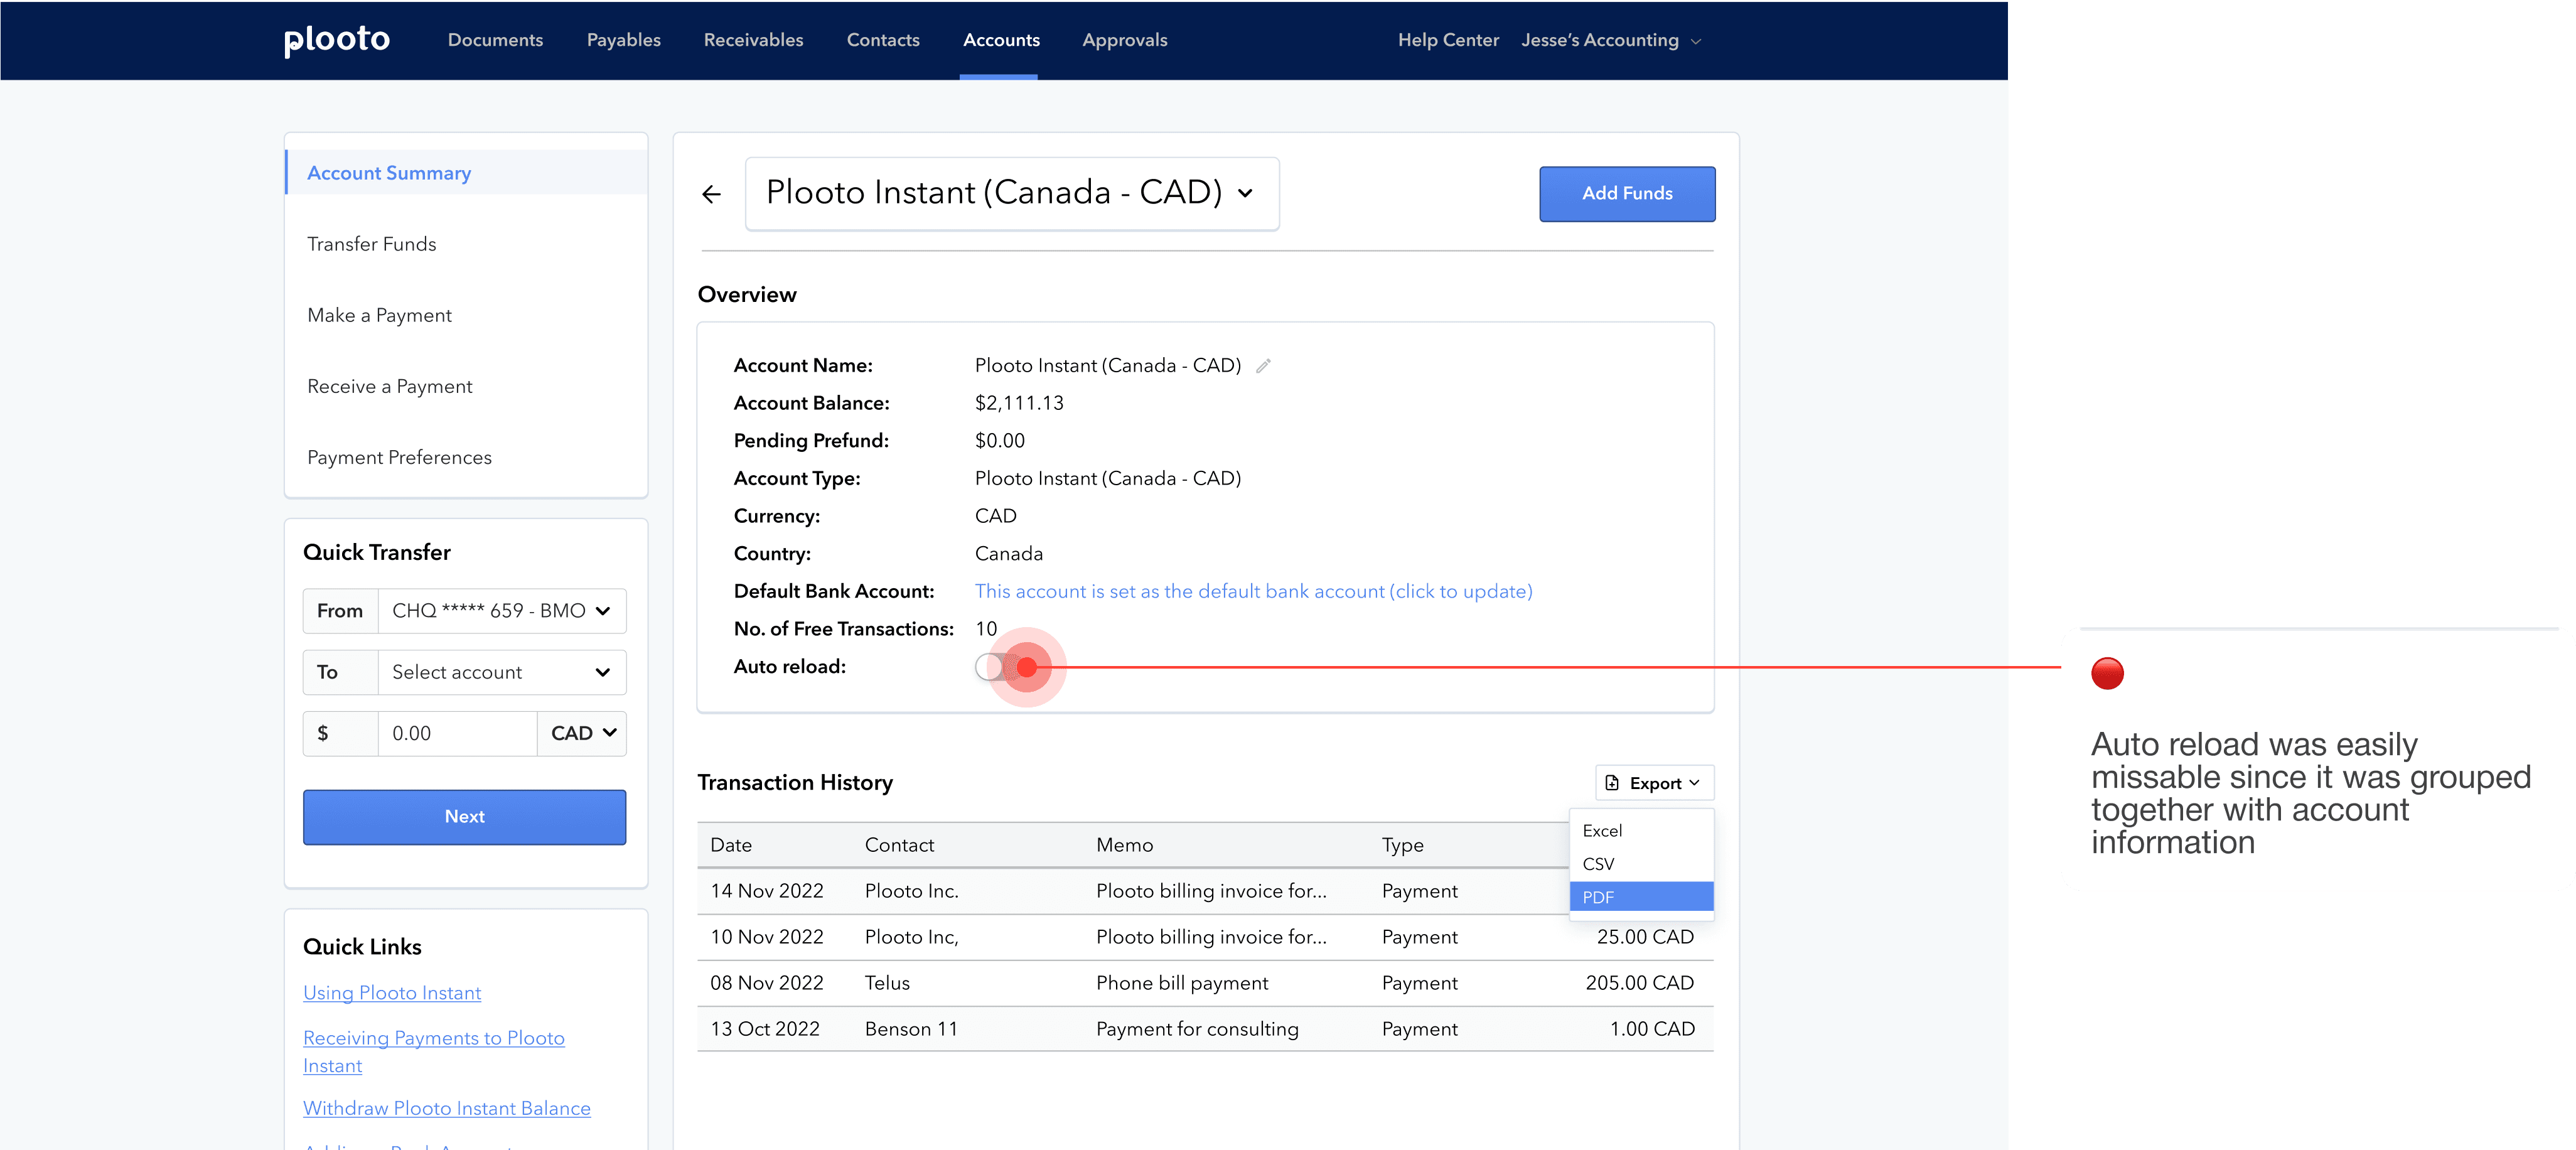
Task: Open the Payables tab
Action: [x=623, y=40]
